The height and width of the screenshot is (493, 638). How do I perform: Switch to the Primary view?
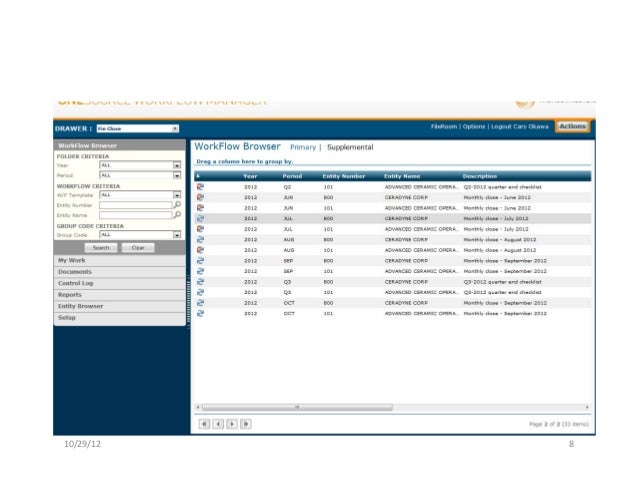[x=303, y=147]
